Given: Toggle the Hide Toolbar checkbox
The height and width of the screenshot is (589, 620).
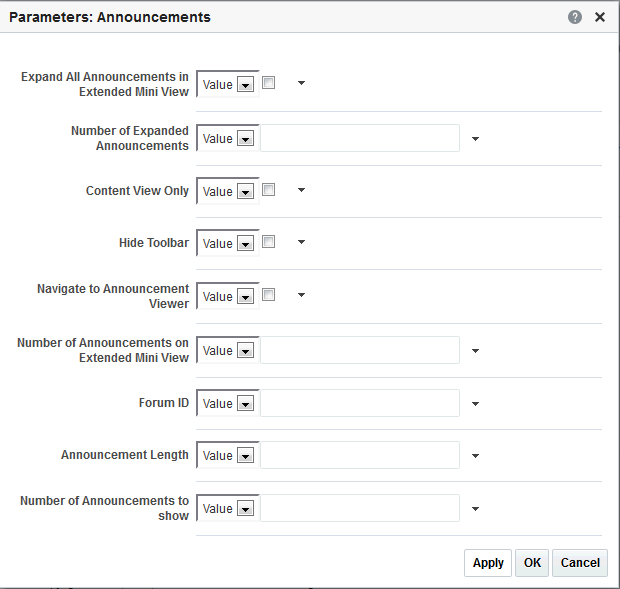Looking at the screenshot, I should [268, 242].
